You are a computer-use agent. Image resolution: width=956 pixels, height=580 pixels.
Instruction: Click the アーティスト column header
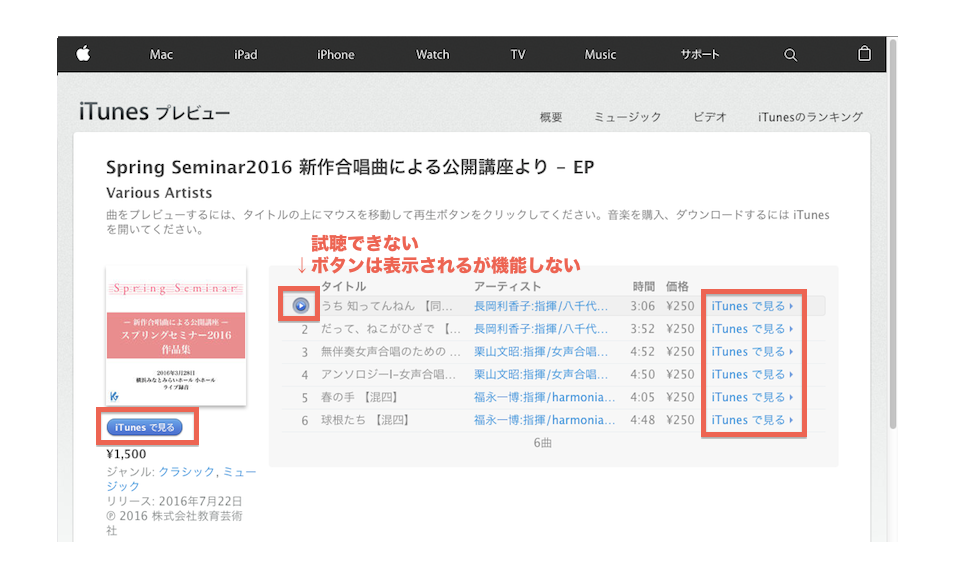pos(507,286)
